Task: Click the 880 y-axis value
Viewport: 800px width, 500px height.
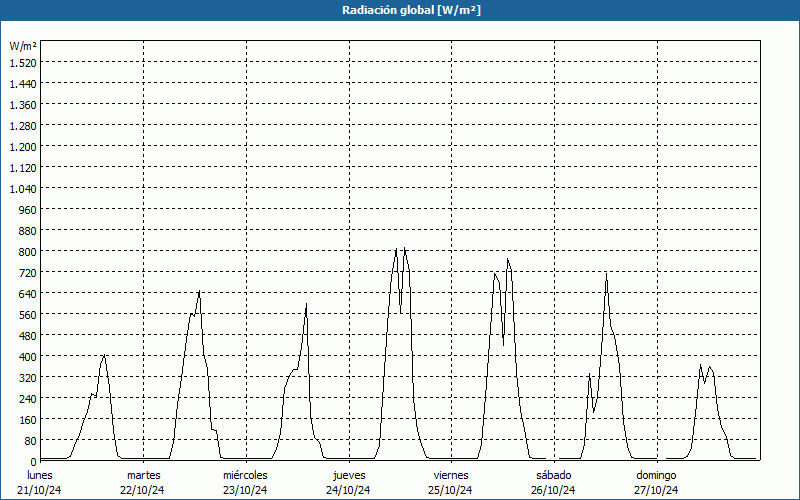Action: (x=28, y=231)
